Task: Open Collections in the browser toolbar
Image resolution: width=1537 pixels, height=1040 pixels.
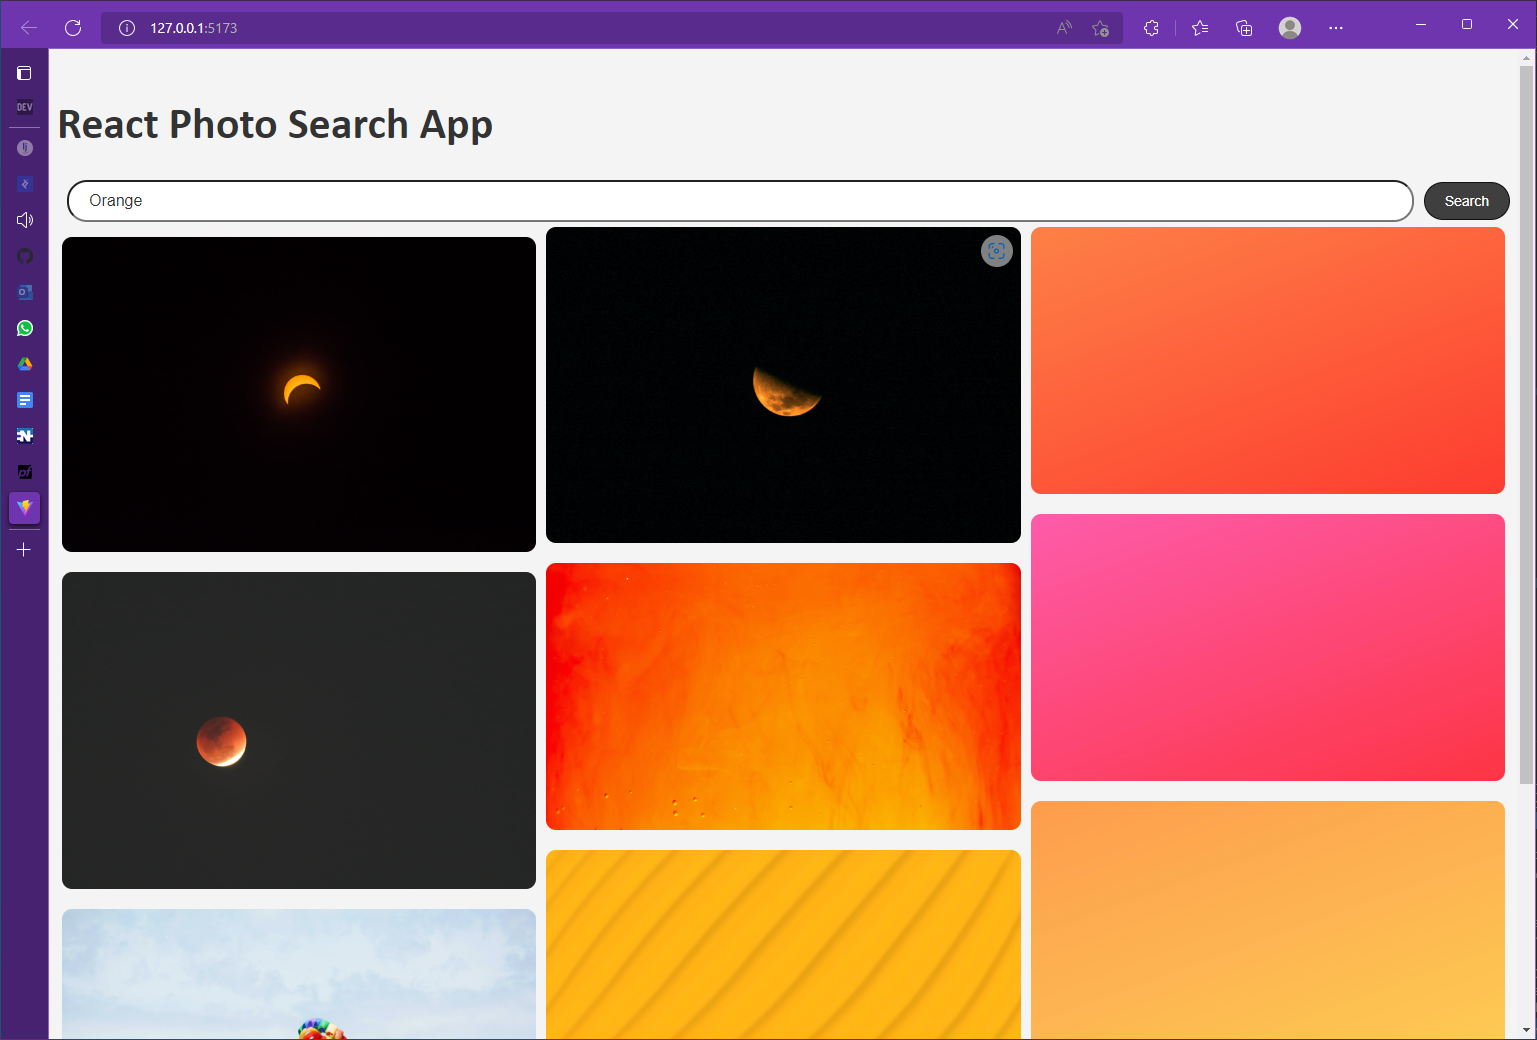Action: (x=1243, y=27)
